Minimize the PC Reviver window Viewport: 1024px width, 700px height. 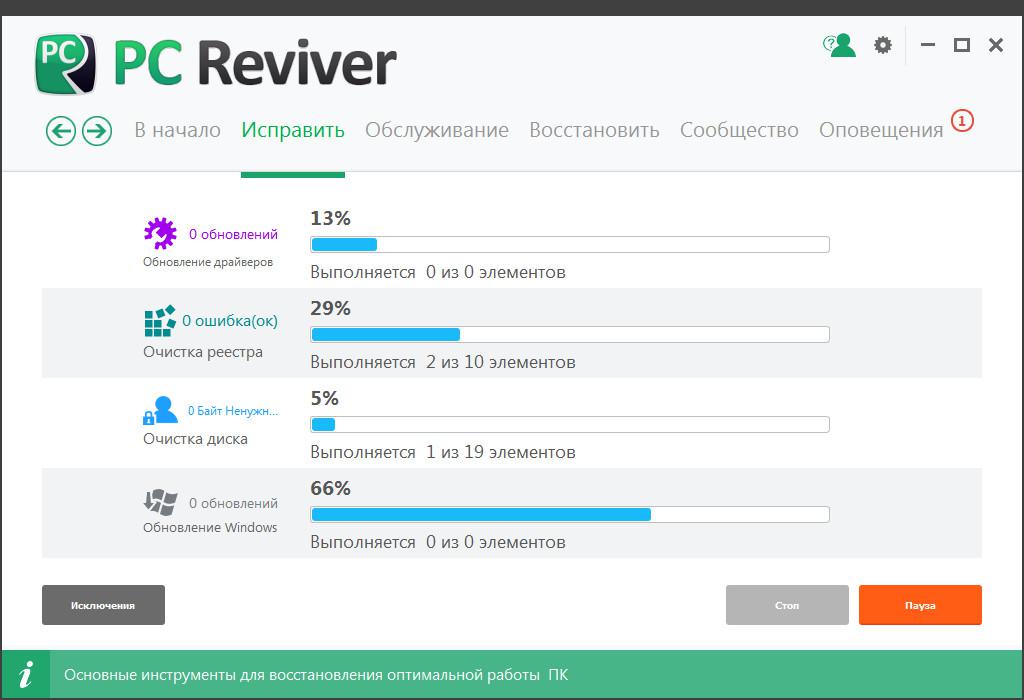click(x=928, y=45)
